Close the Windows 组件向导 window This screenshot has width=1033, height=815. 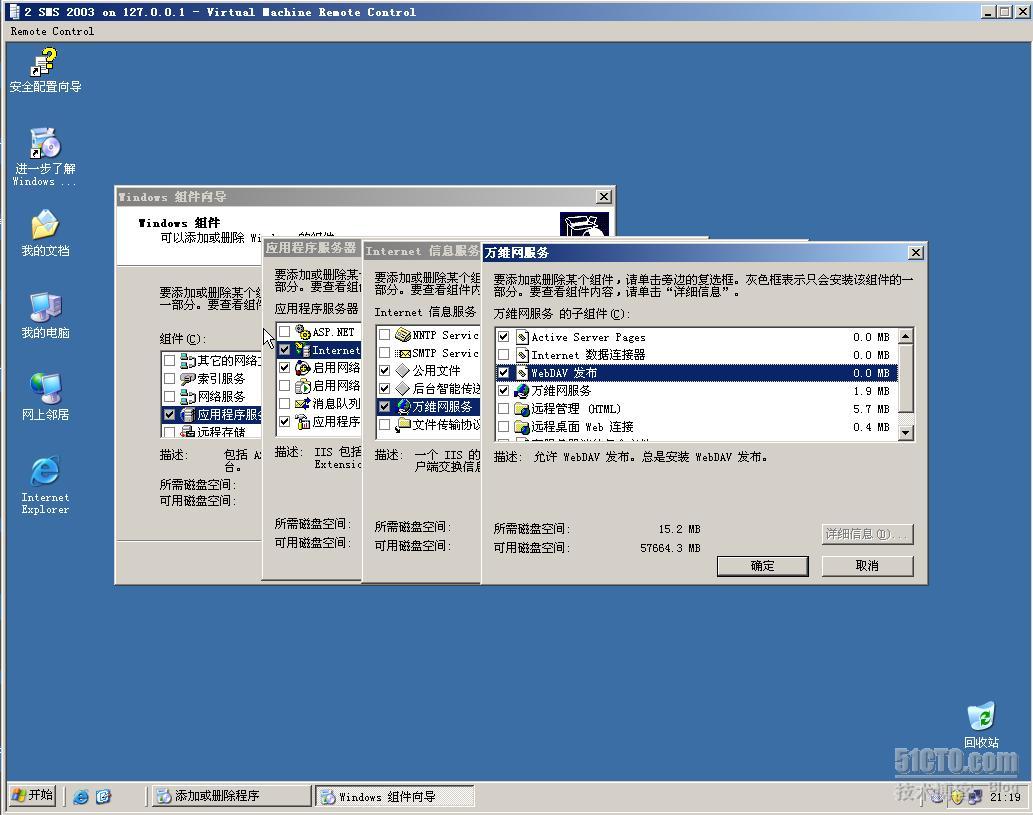pos(603,196)
